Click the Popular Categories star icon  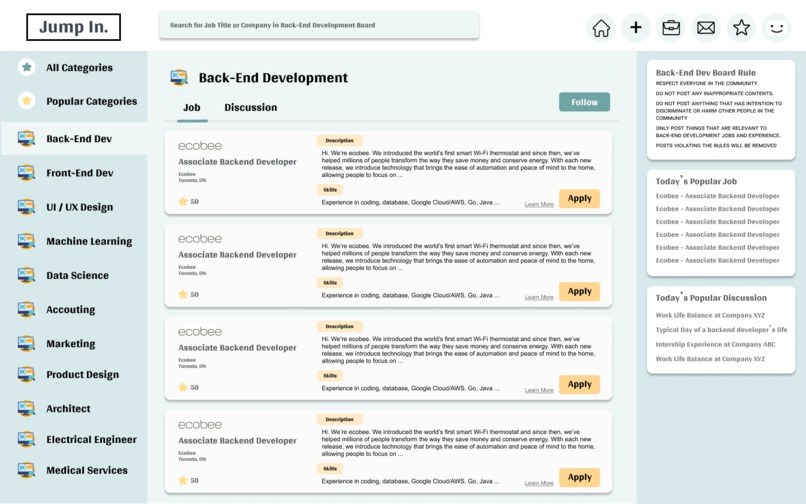(x=27, y=101)
